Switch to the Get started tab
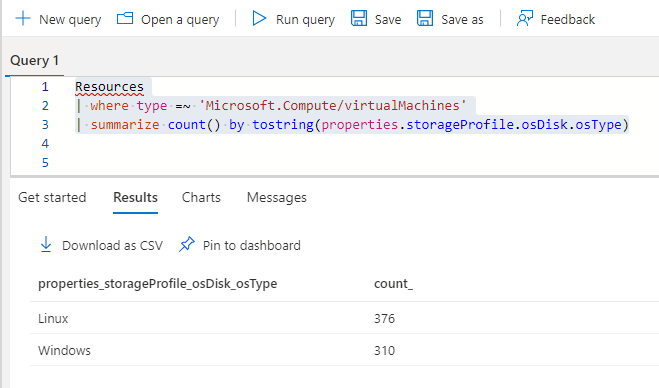Viewport: 659px width, 388px height. (x=52, y=198)
